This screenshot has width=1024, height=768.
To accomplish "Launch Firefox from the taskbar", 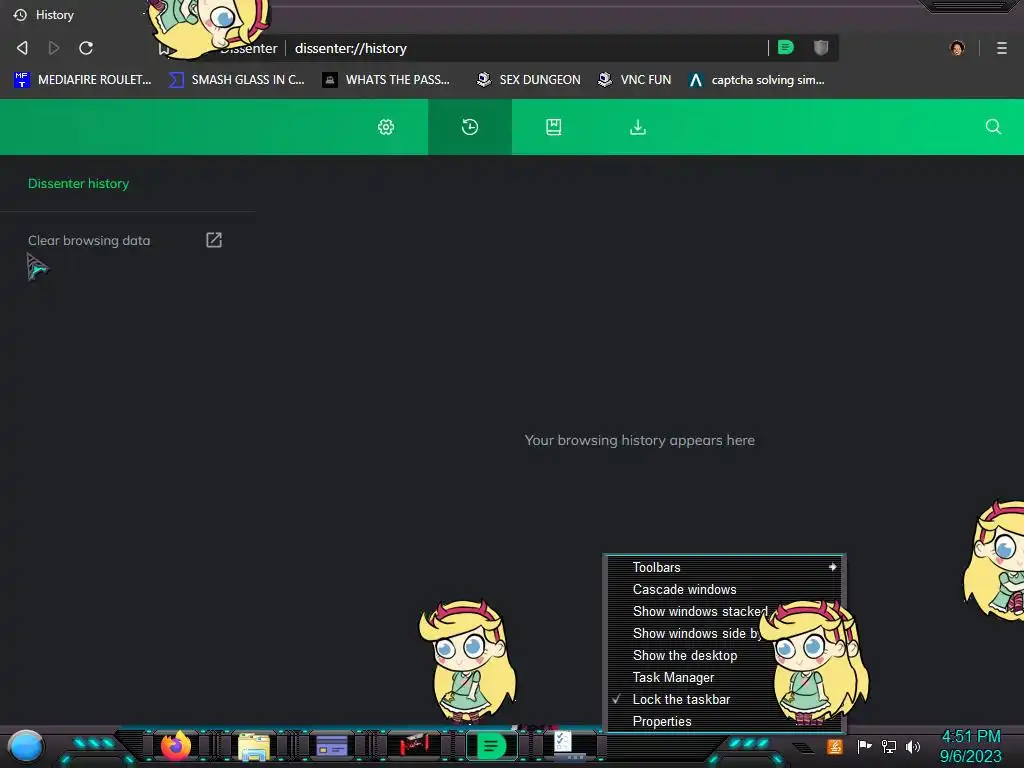I will click(x=175, y=746).
